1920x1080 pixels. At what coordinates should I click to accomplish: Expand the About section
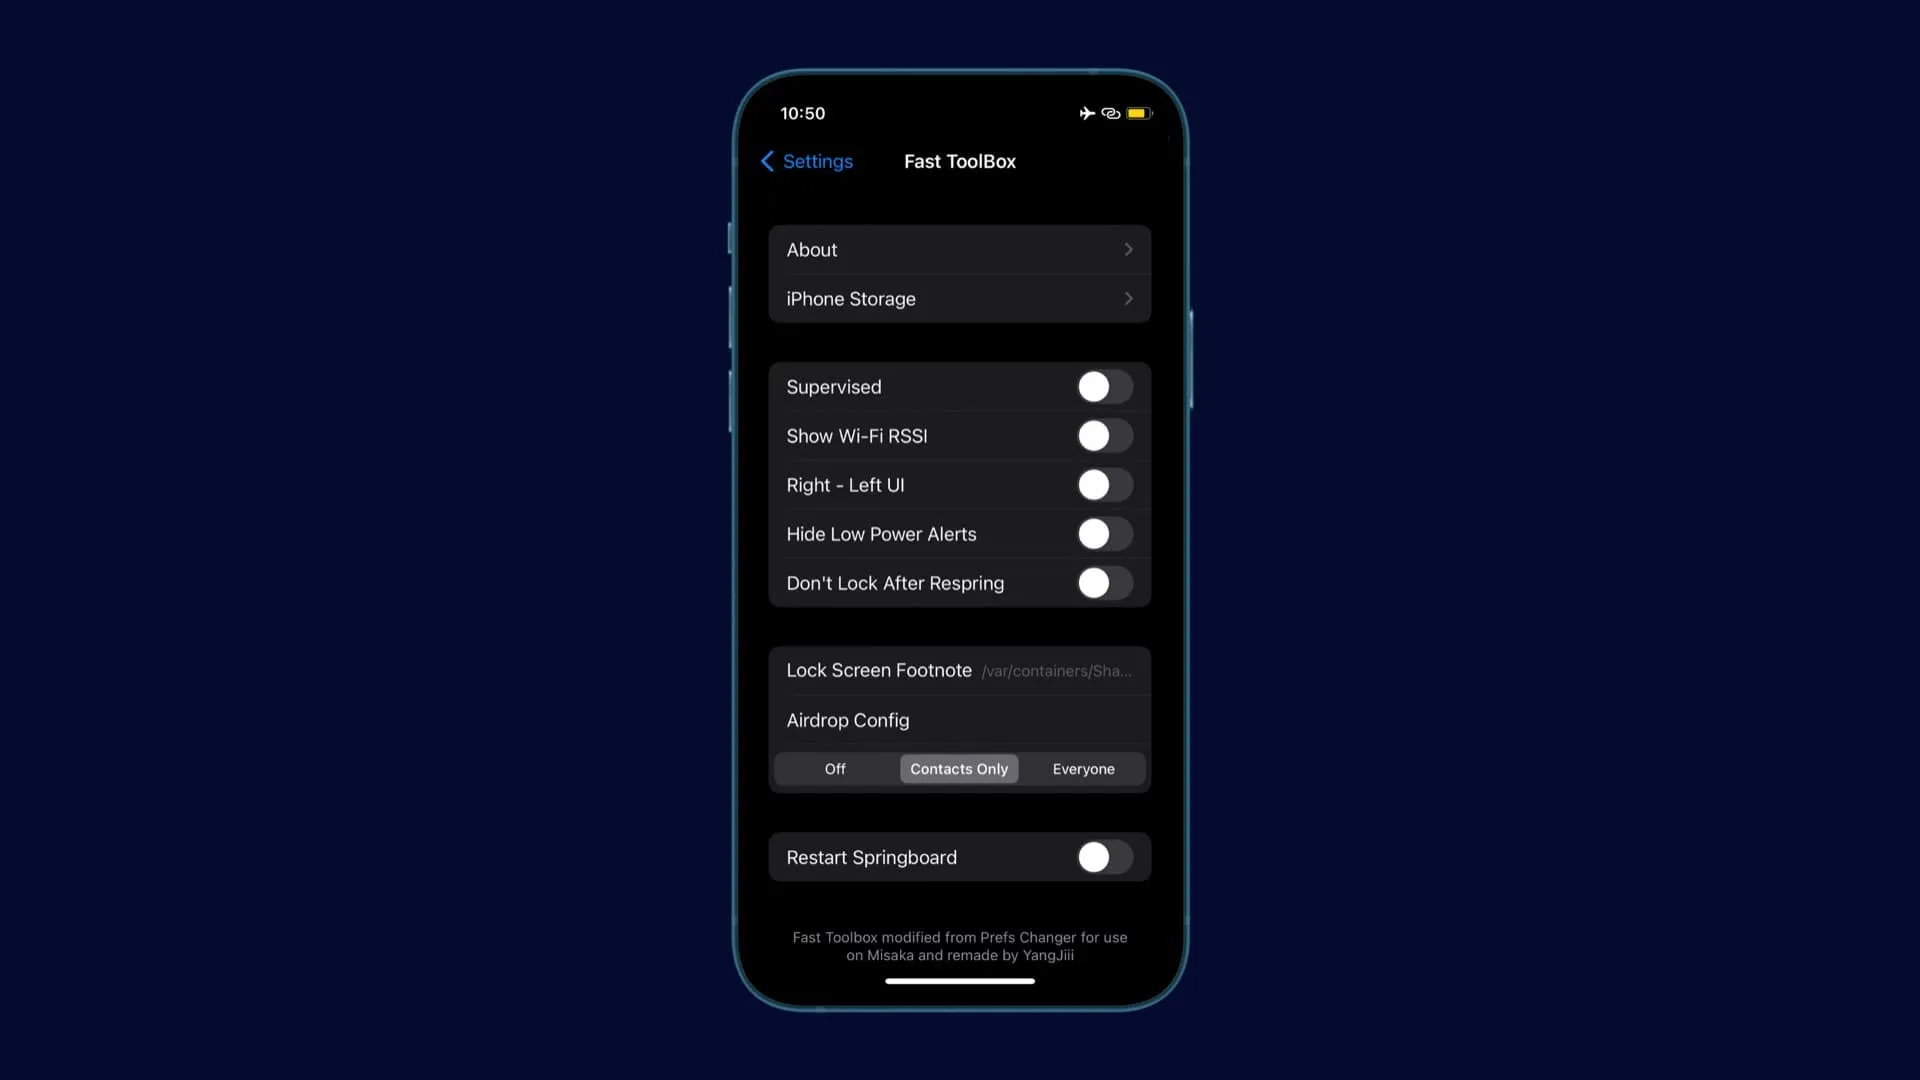click(960, 248)
